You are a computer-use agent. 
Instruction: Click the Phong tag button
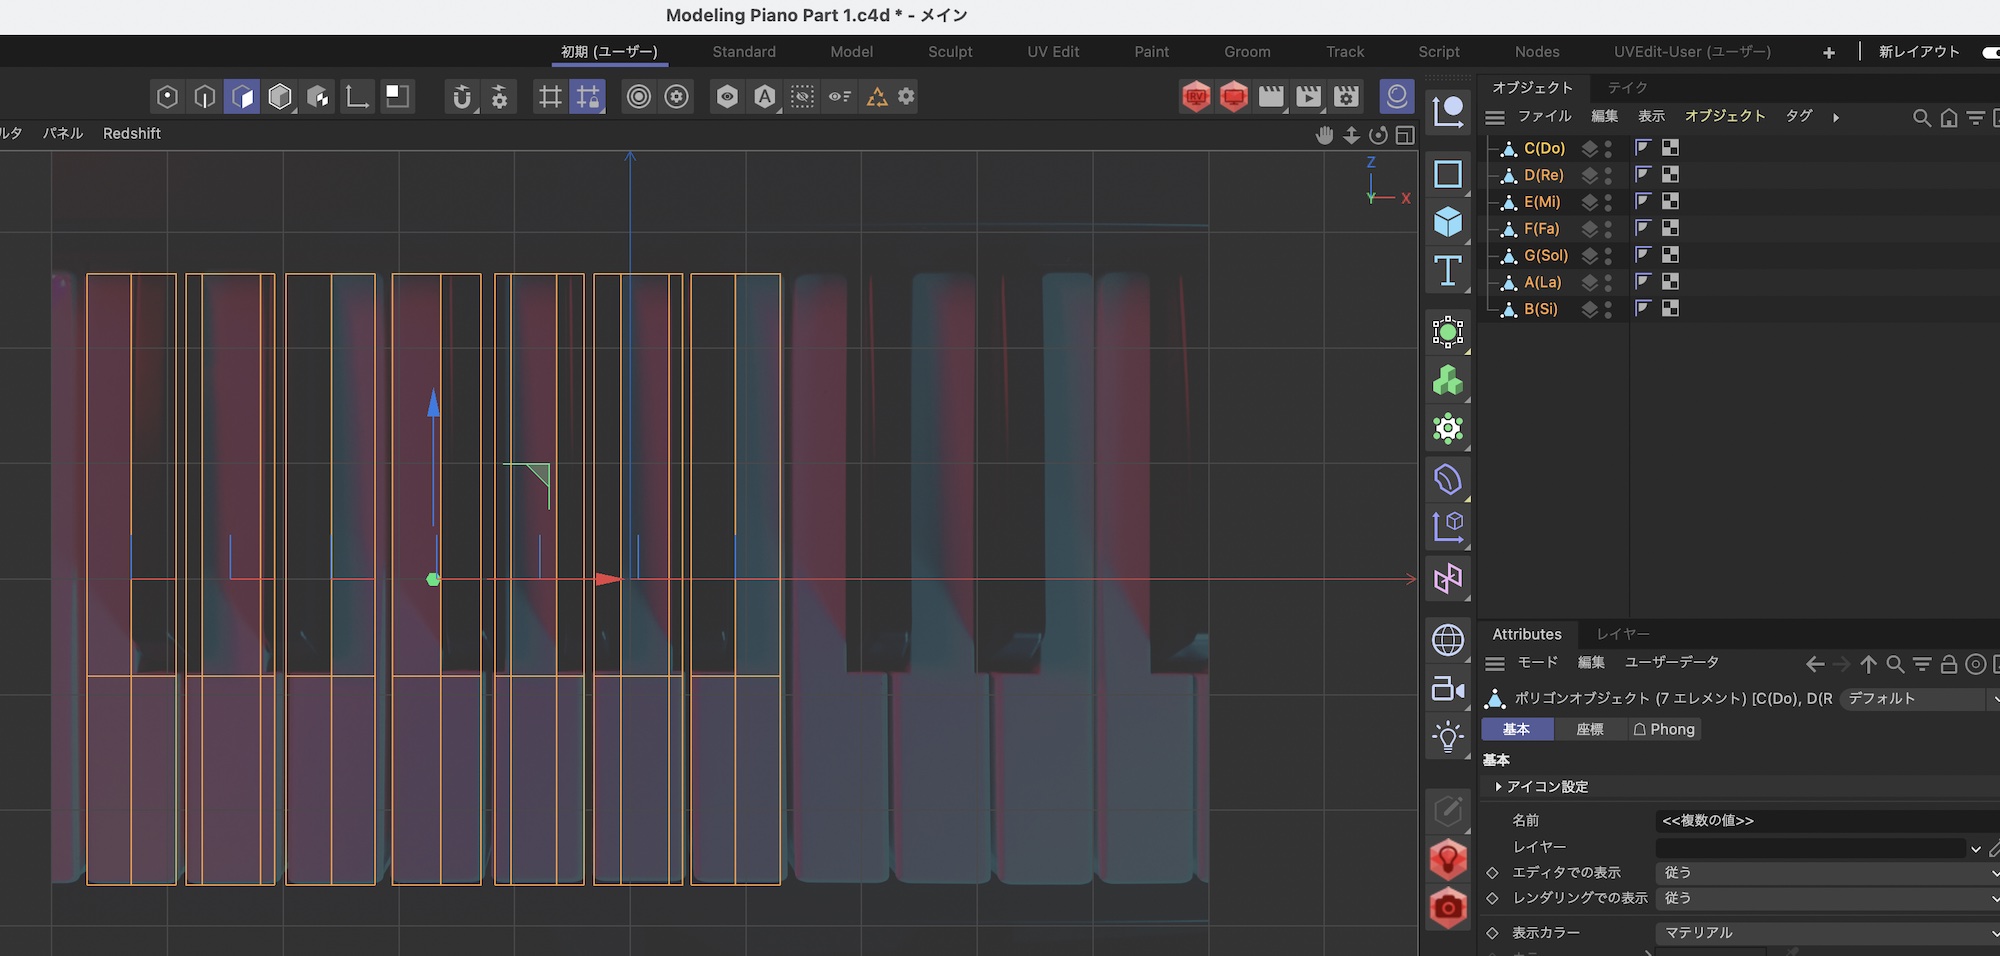pyautogui.click(x=1664, y=730)
